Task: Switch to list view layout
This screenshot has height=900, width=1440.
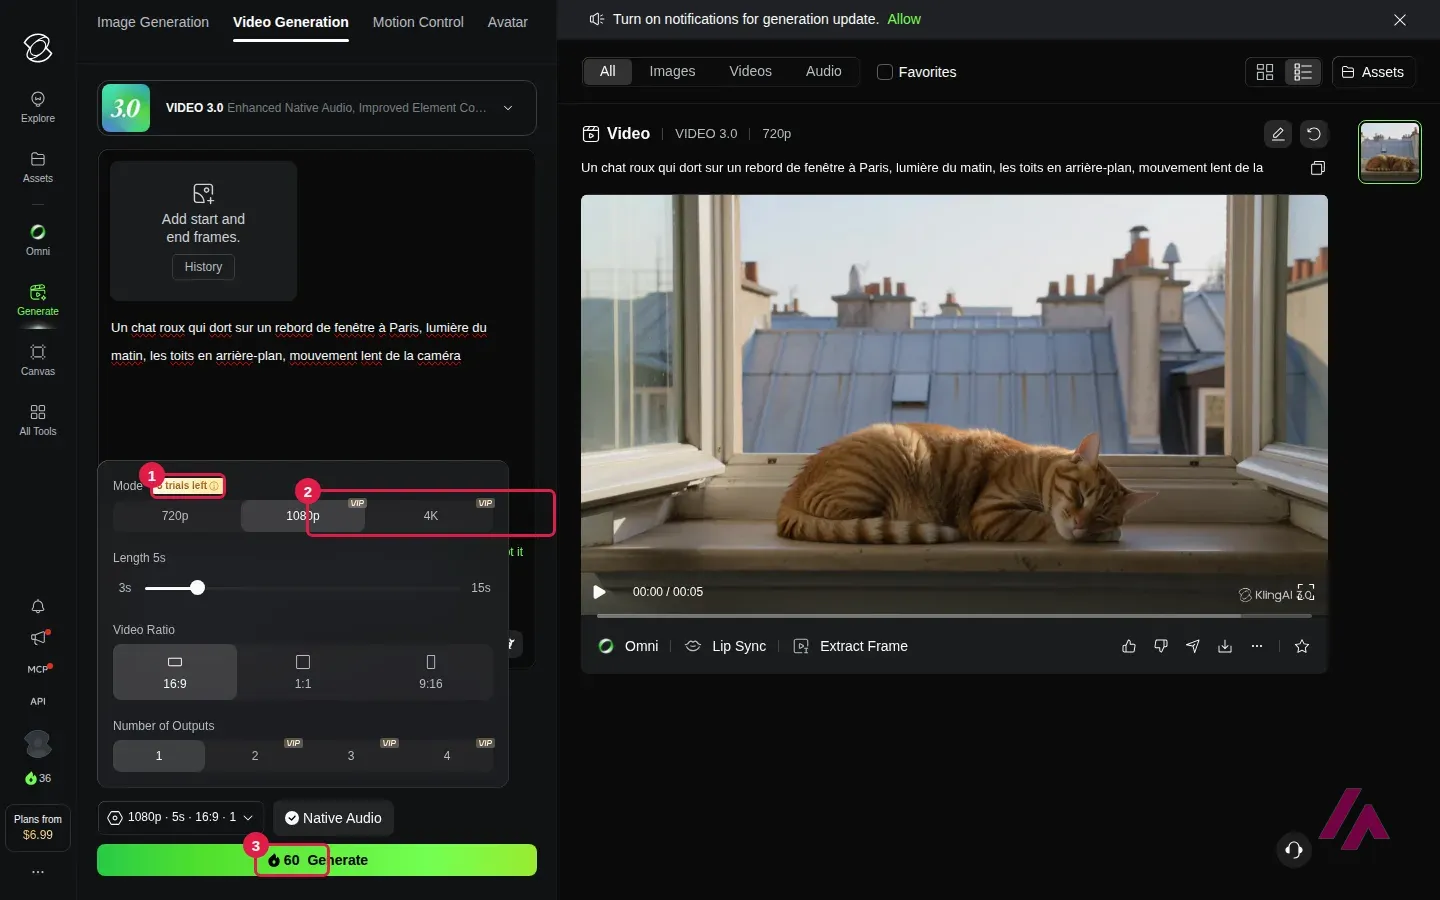Action: tap(1303, 72)
